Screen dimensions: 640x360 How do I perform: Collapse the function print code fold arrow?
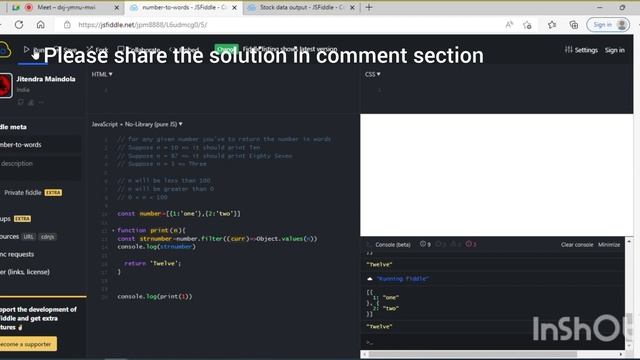click(113, 231)
